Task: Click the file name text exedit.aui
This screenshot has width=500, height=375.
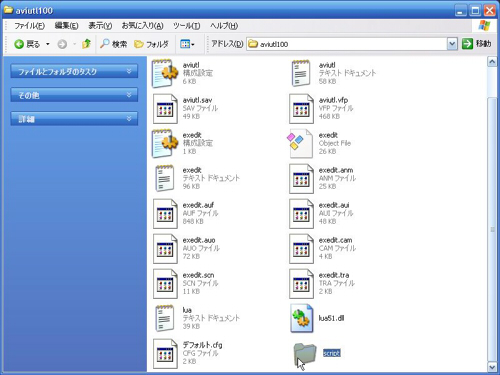Action: click(334, 205)
